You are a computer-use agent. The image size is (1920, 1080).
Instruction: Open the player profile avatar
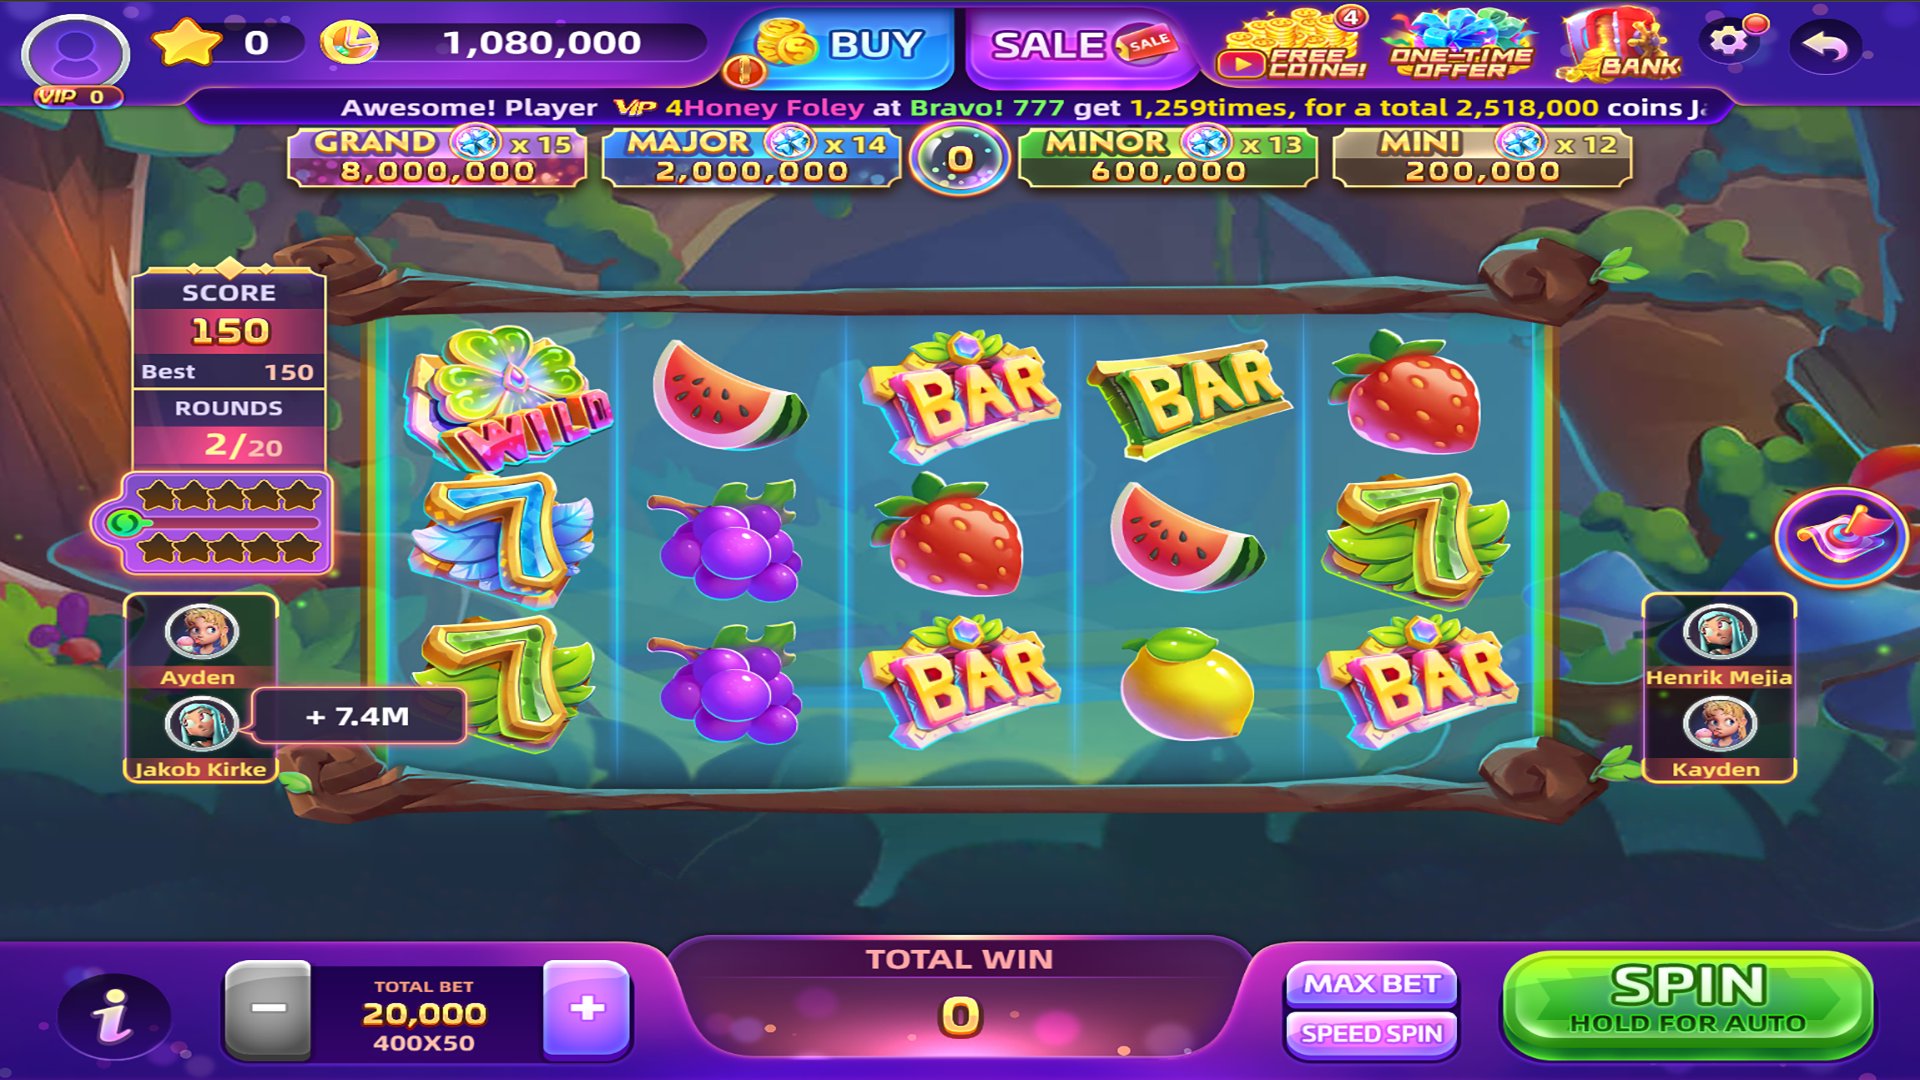(76, 54)
